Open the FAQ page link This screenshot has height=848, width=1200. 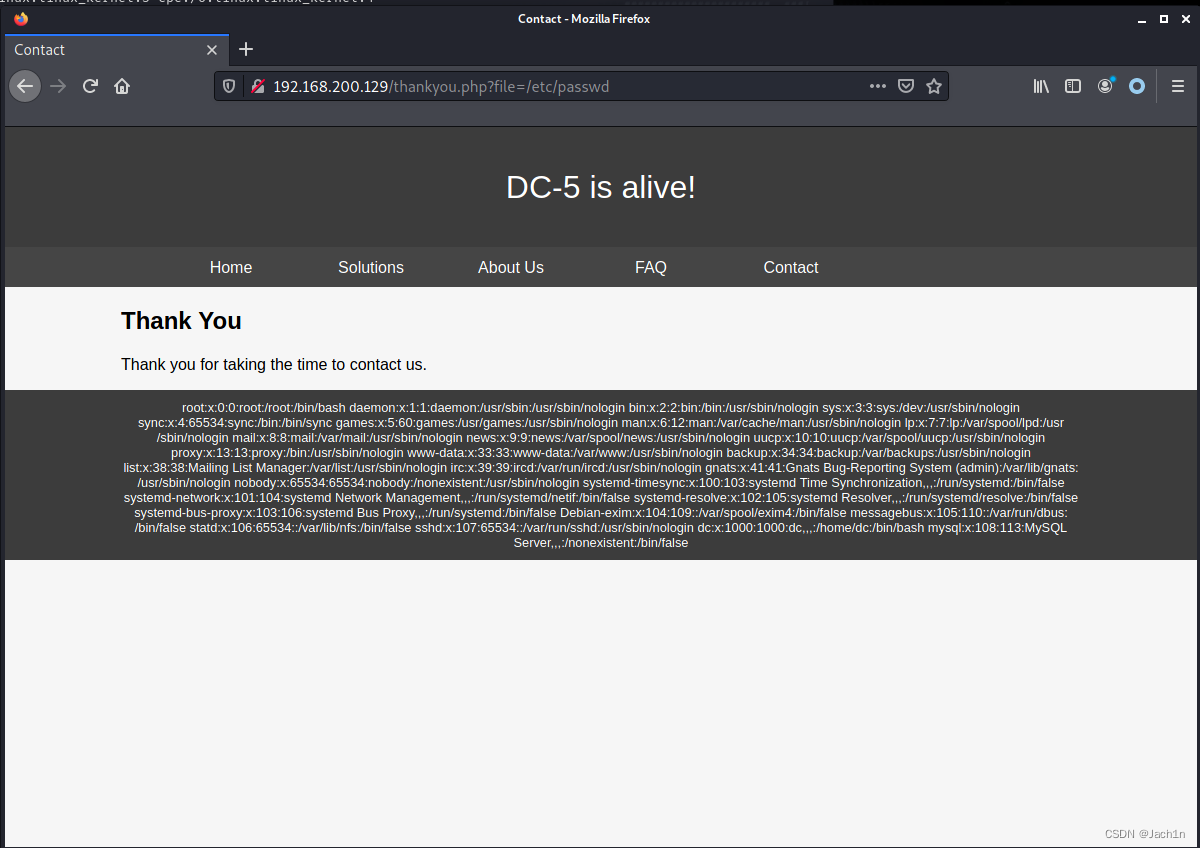[x=651, y=267]
